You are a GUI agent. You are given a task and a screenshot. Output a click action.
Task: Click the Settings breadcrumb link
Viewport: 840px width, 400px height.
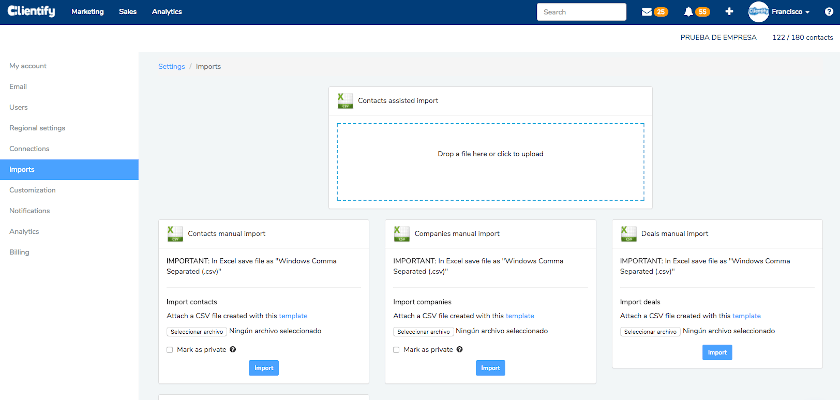(x=171, y=66)
